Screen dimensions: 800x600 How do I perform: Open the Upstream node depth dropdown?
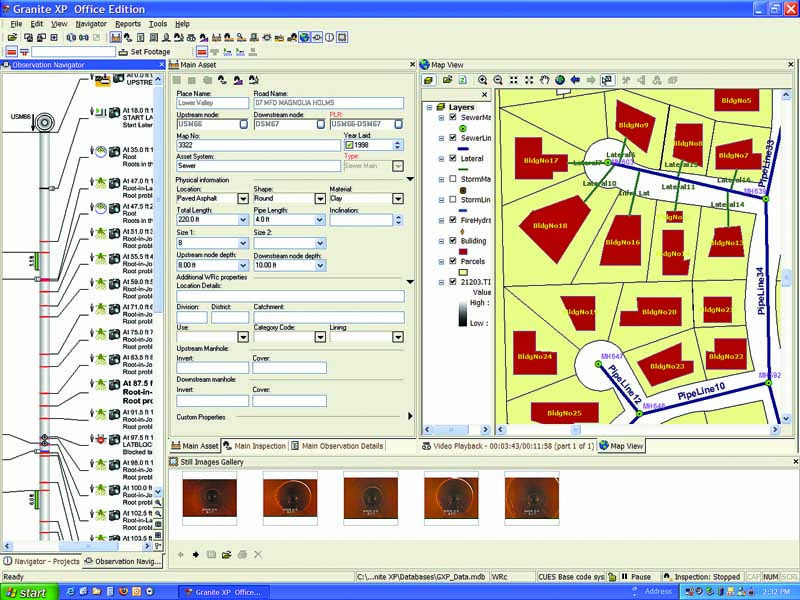(x=243, y=265)
